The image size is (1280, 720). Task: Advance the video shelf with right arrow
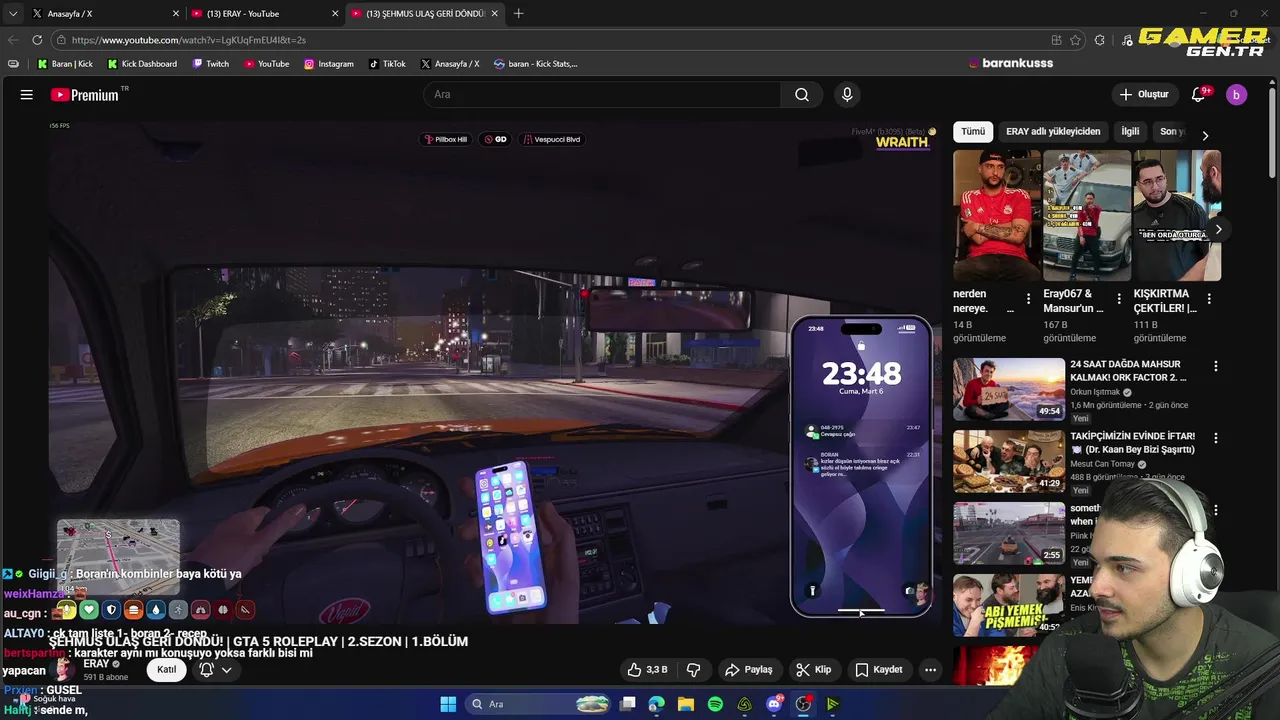point(1218,230)
